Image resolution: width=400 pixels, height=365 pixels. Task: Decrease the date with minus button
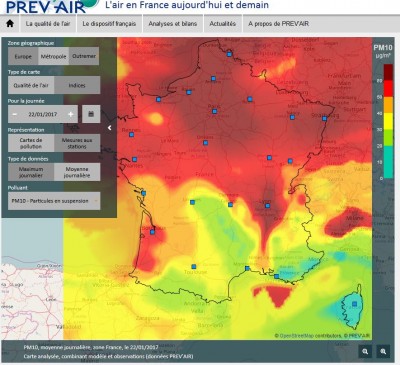click(x=15, y=114)
